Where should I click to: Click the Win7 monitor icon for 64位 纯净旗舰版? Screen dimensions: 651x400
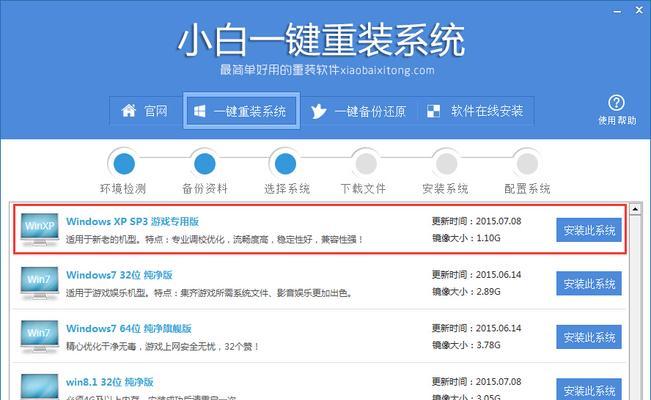point(39,336)
